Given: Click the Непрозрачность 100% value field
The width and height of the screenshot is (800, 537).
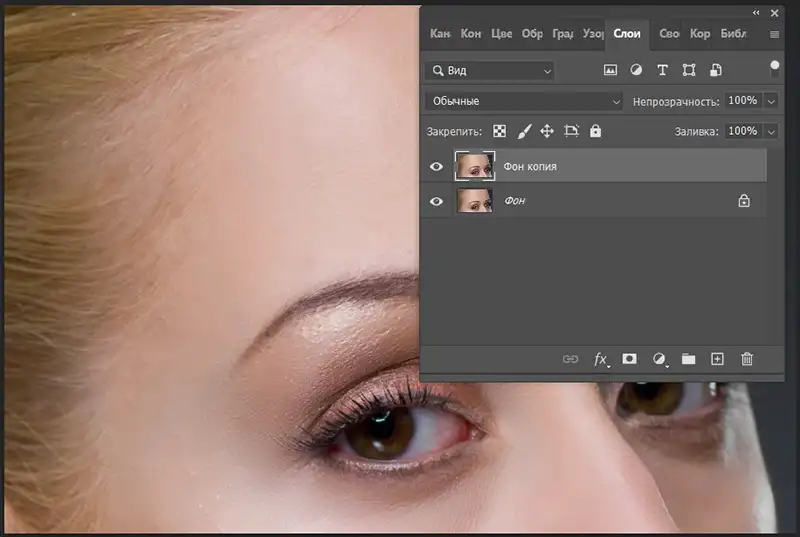Looking at the screenshot, I should coord(743,101).
